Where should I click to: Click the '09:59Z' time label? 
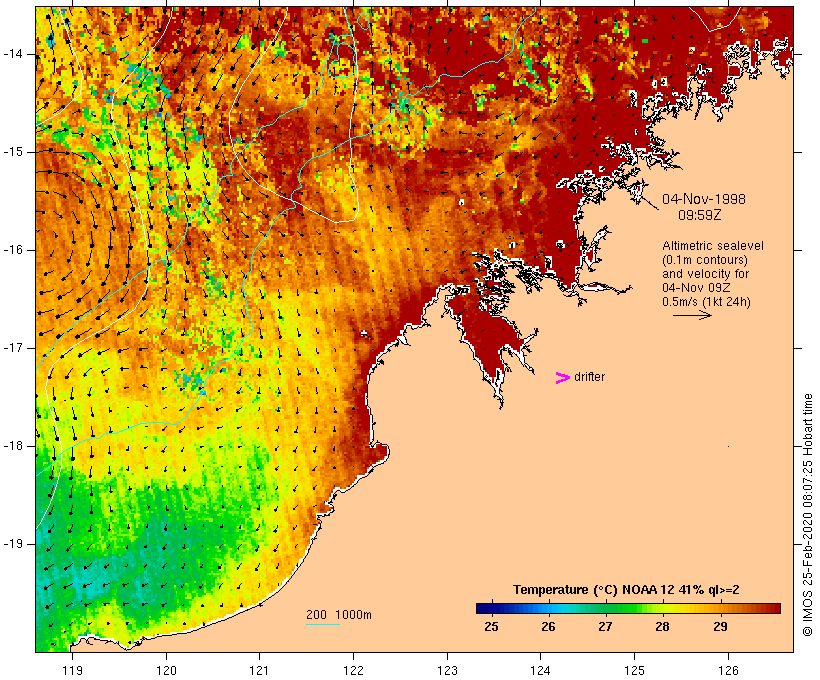pyautogui.click(x=700, y=215)
